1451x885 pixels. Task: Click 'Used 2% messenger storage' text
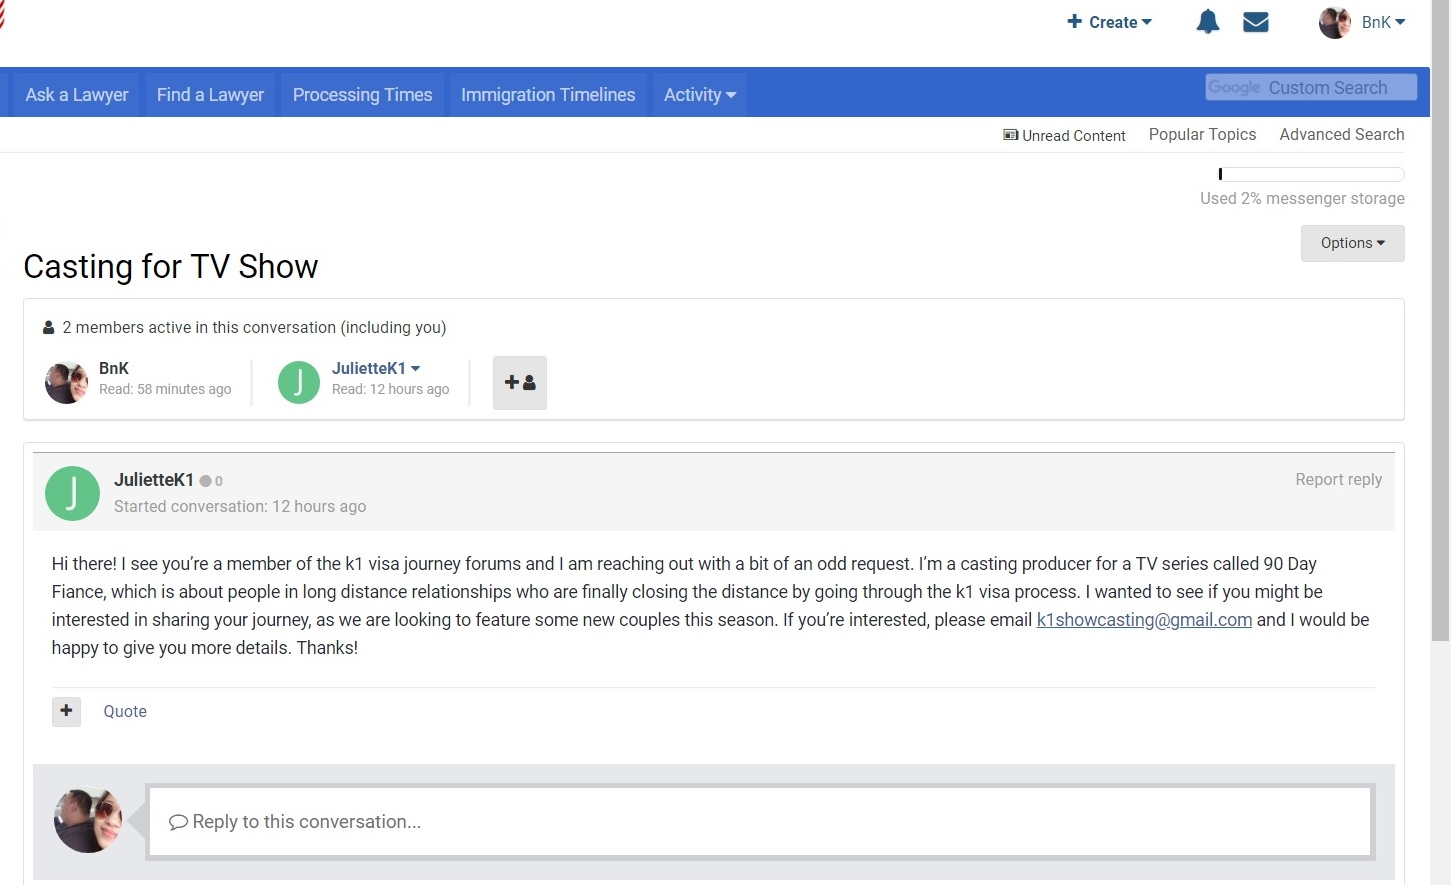1302,199
